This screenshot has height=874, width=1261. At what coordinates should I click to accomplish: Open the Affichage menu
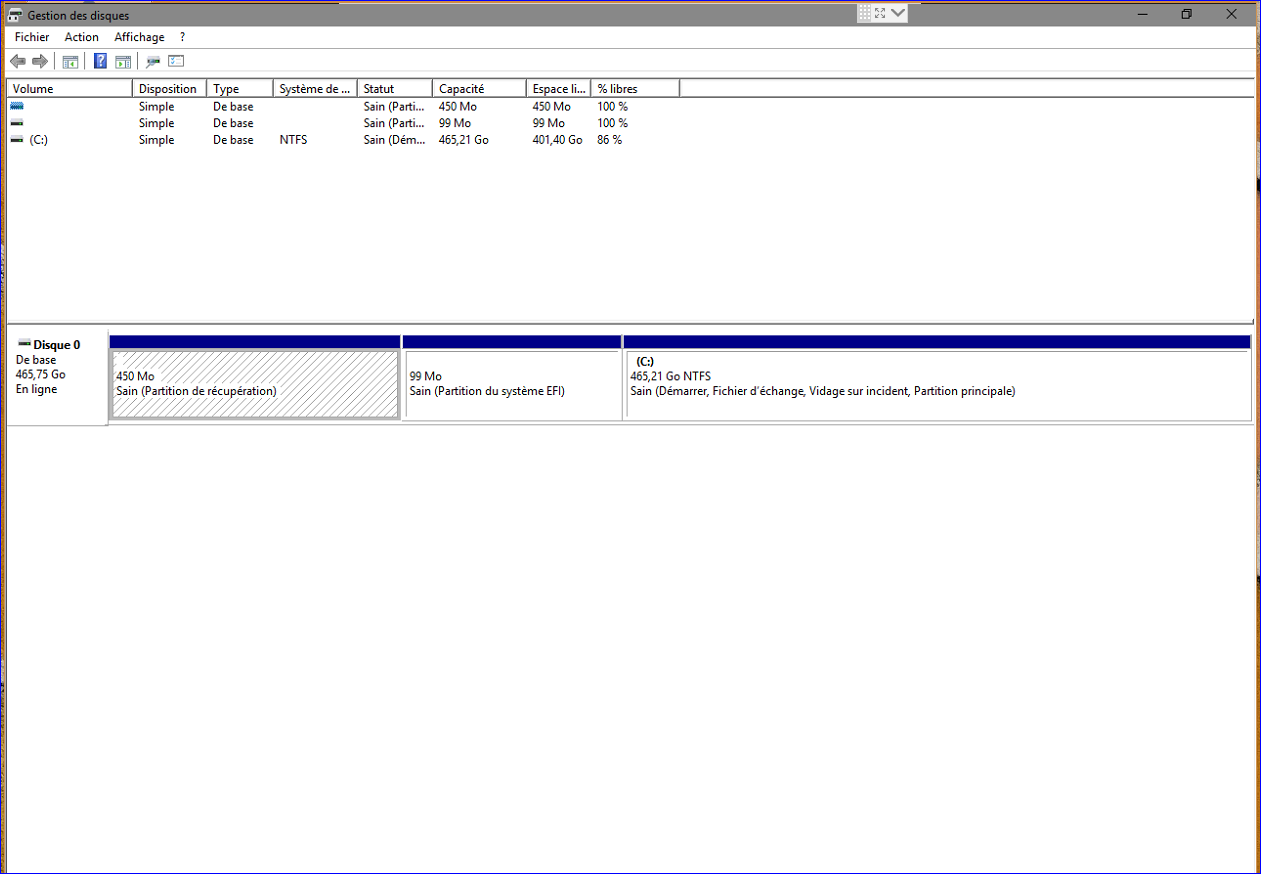(139, 37)
